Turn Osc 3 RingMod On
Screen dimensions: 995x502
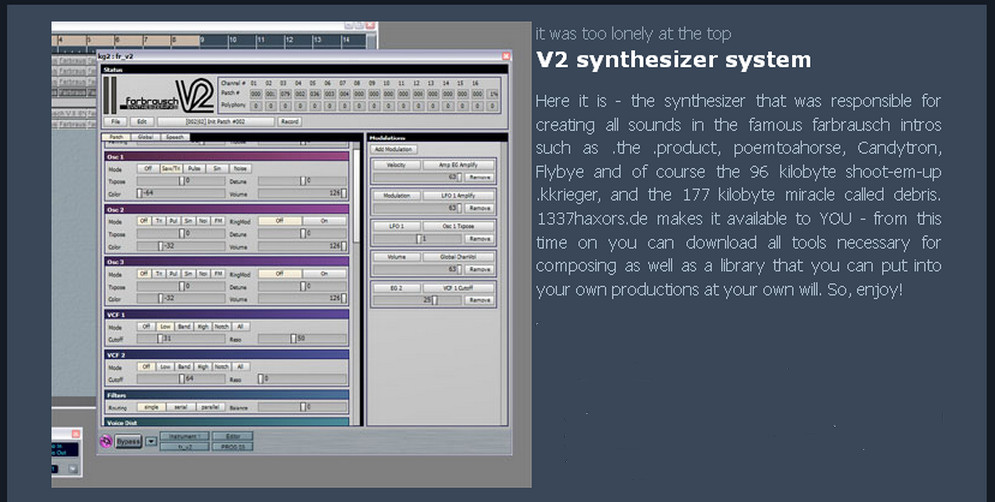pos(324,274)
